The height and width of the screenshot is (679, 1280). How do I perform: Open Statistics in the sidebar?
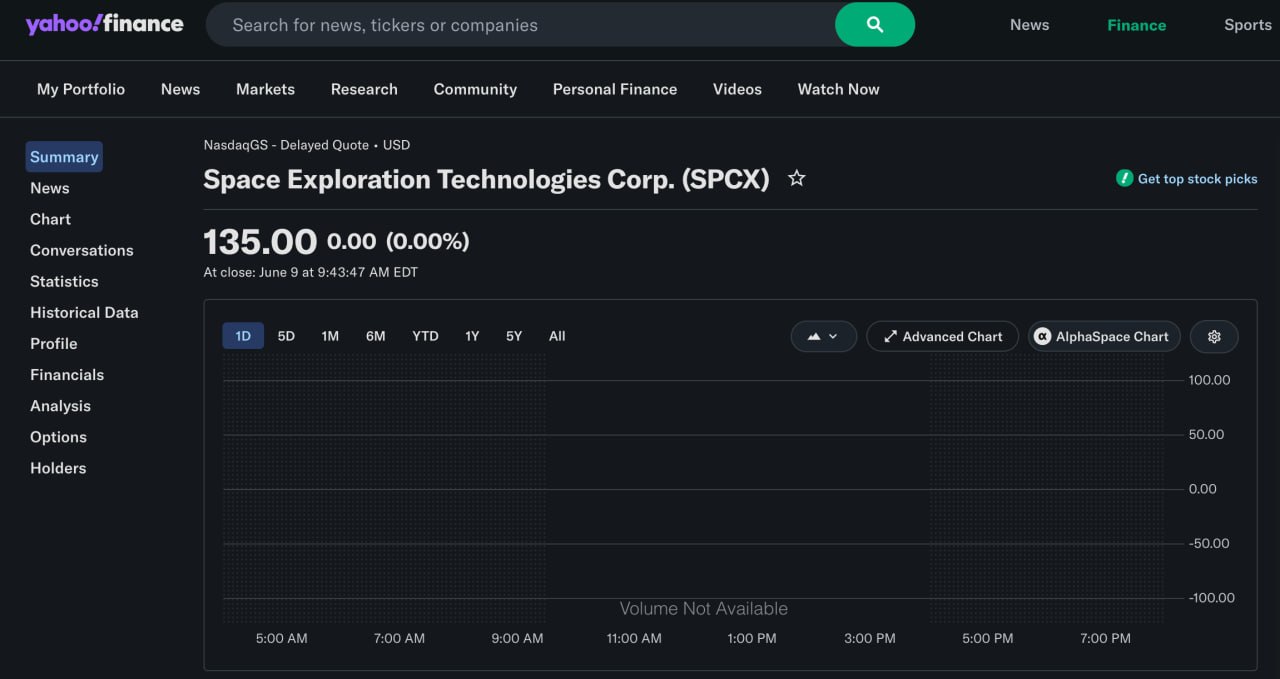(64, 281)
